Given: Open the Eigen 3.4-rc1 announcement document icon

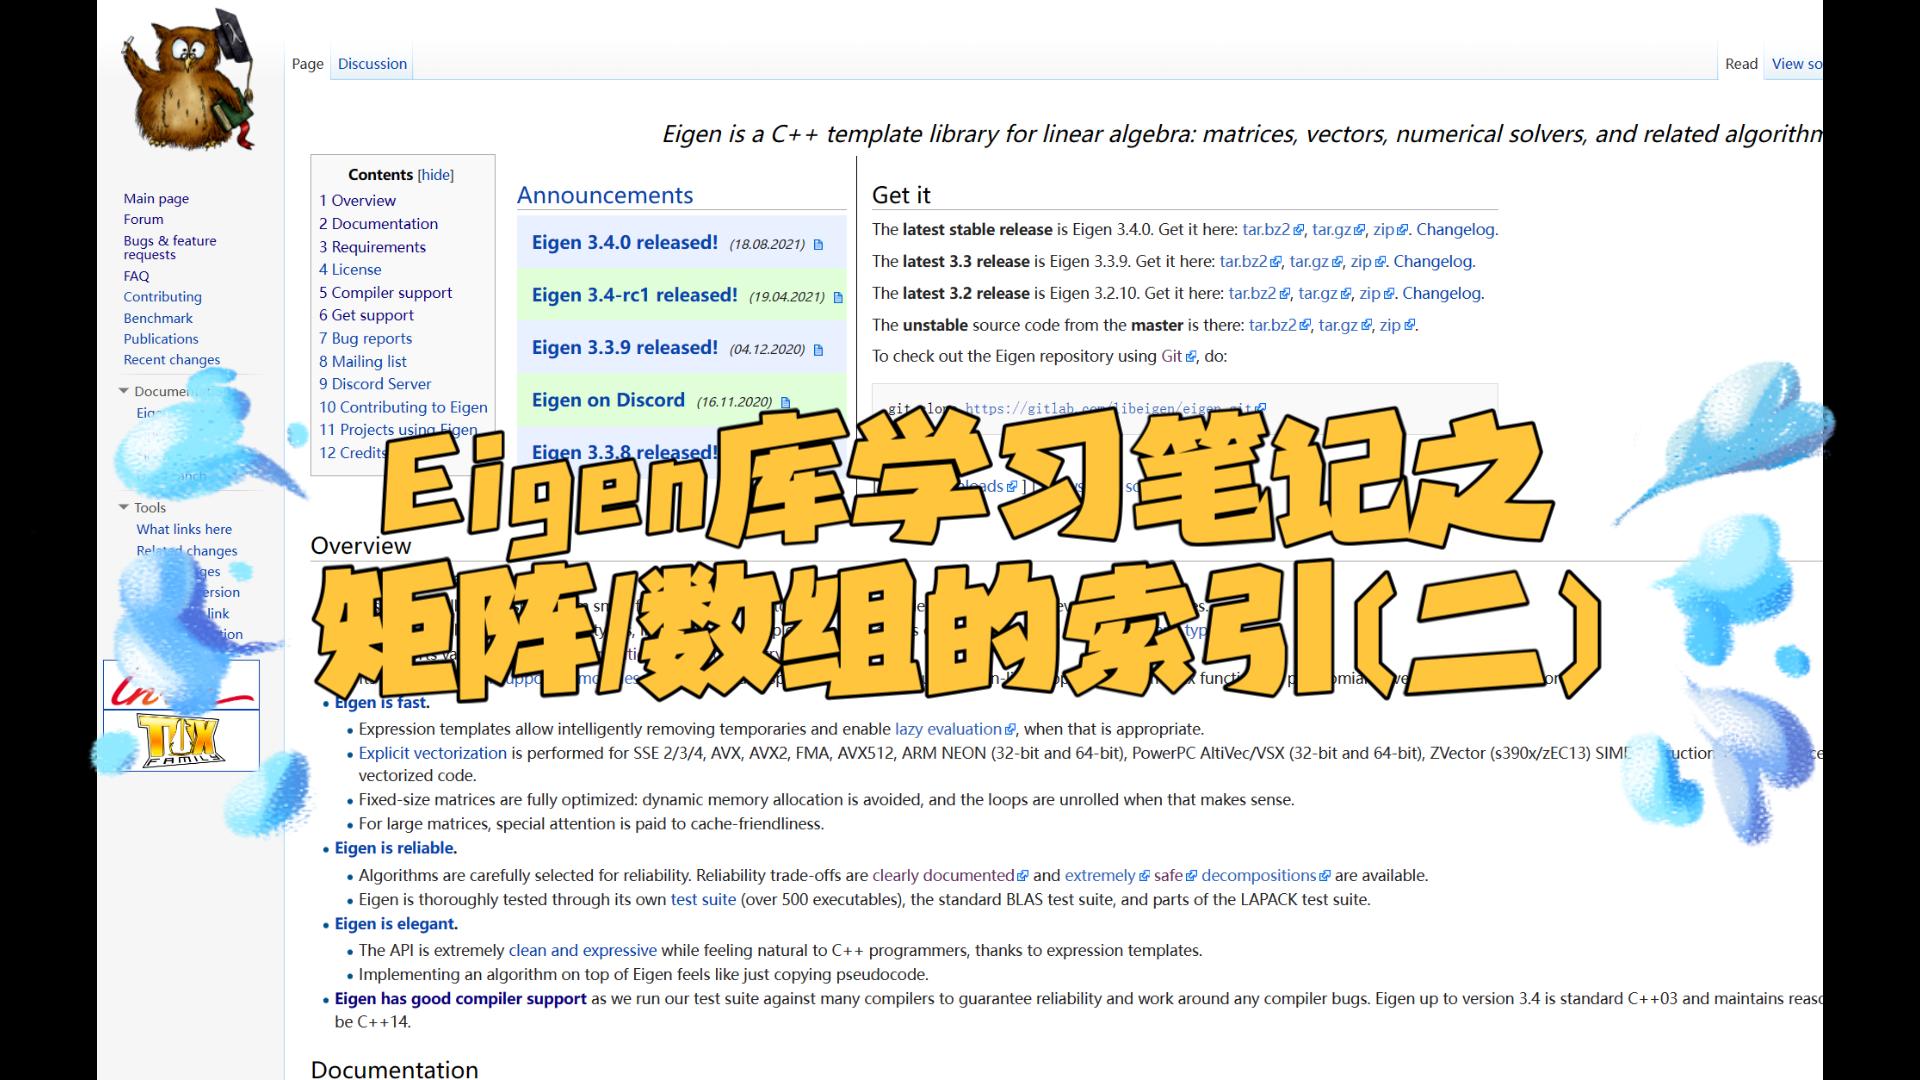Looking at the screenshot, I should 838,298.
